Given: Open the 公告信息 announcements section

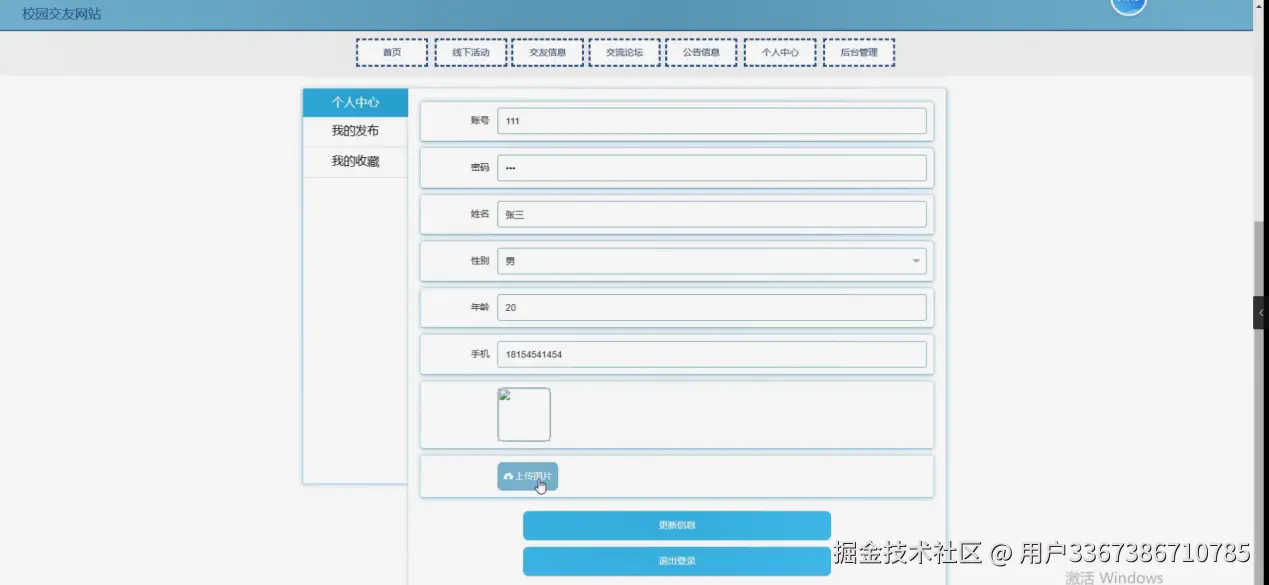Looking at the screenshot, I should tap(700, 51).
